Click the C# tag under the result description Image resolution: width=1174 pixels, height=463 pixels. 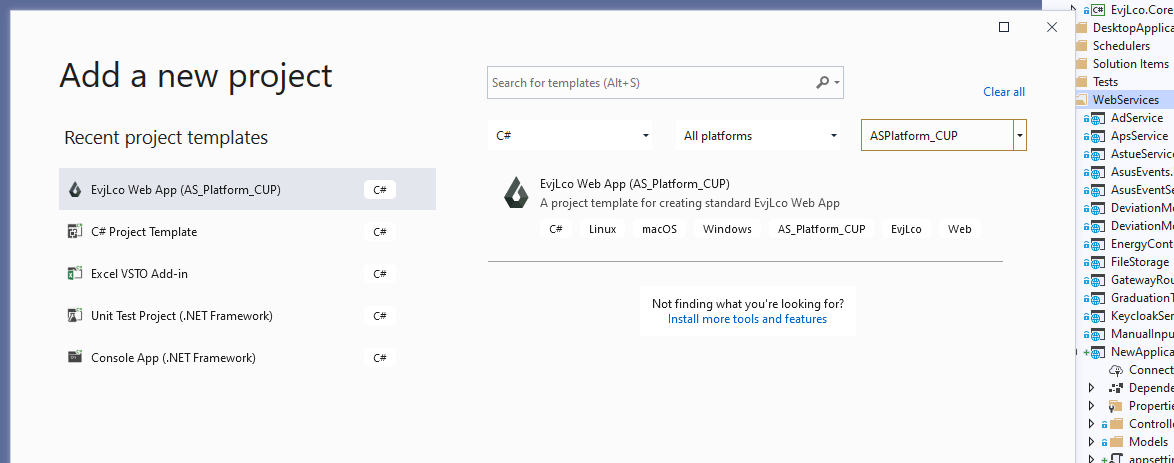pos(556,229)
